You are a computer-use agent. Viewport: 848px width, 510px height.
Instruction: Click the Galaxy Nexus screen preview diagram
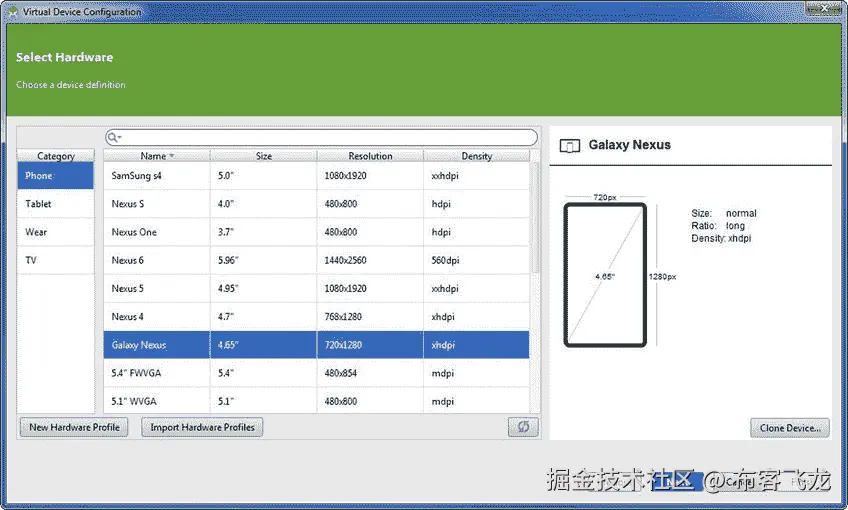coord(605,275)
